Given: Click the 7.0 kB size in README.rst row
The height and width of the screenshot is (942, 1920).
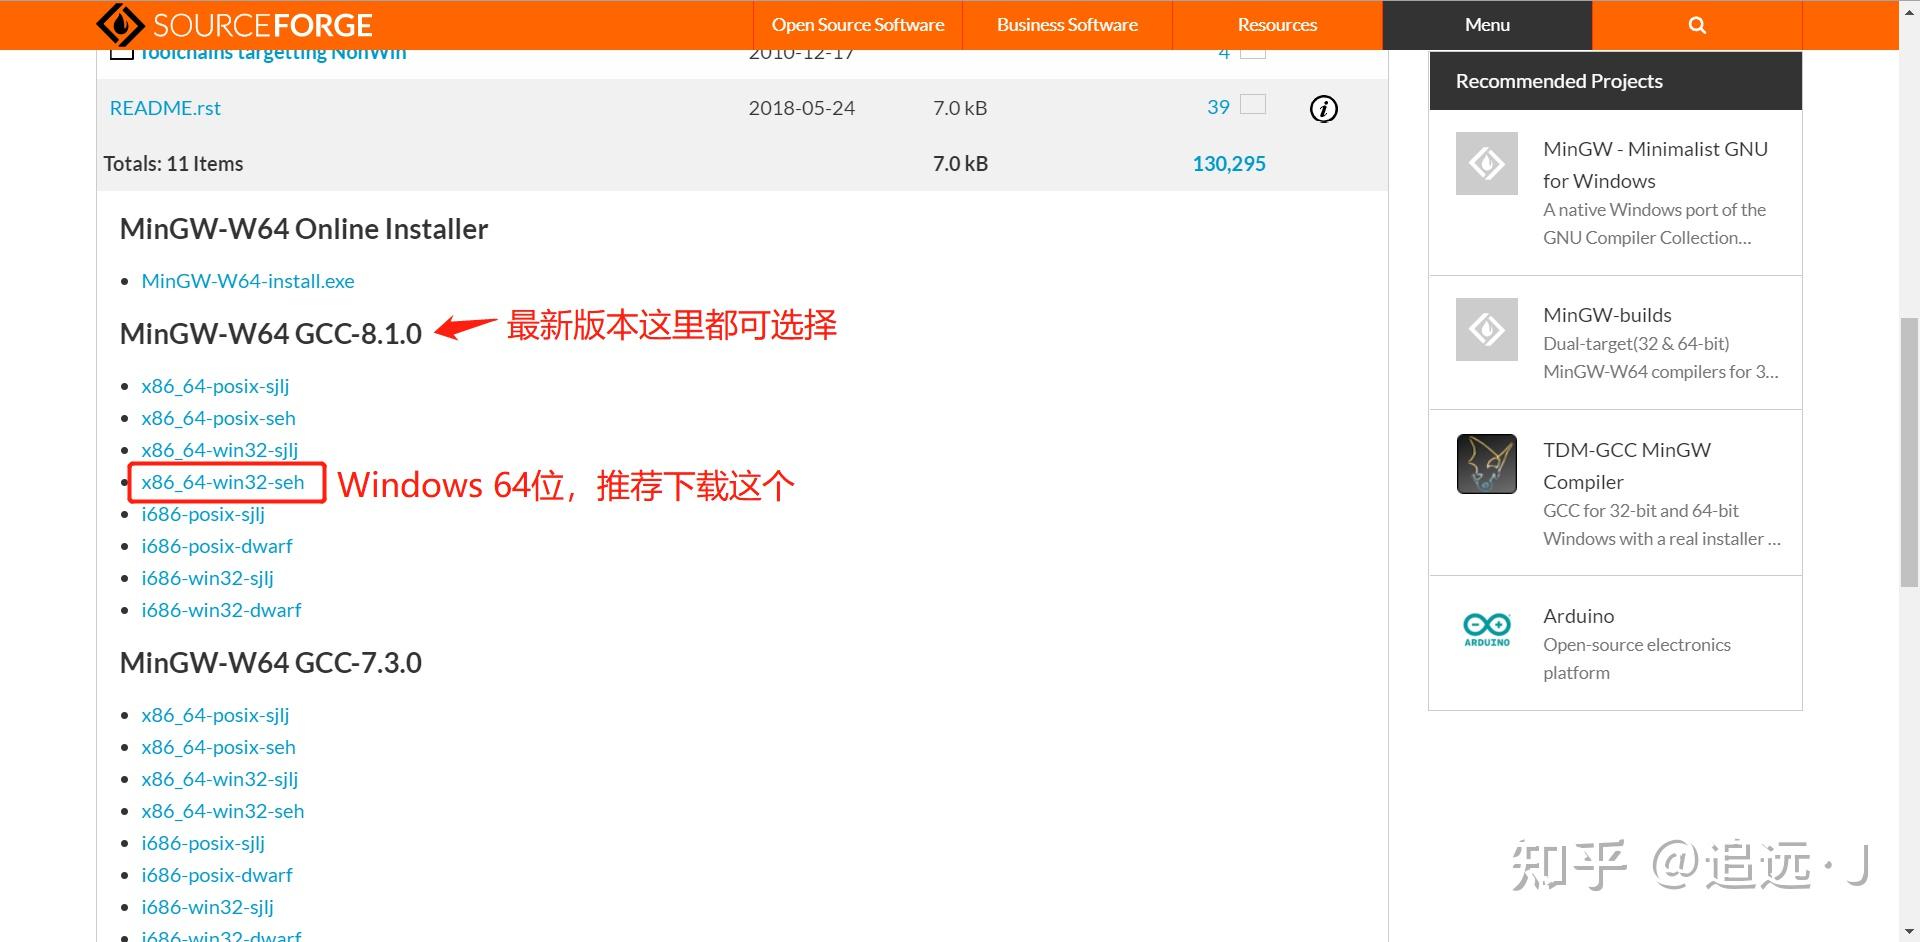Looking at the screenshot, I should pyautogui.click(x=960, y=108).
